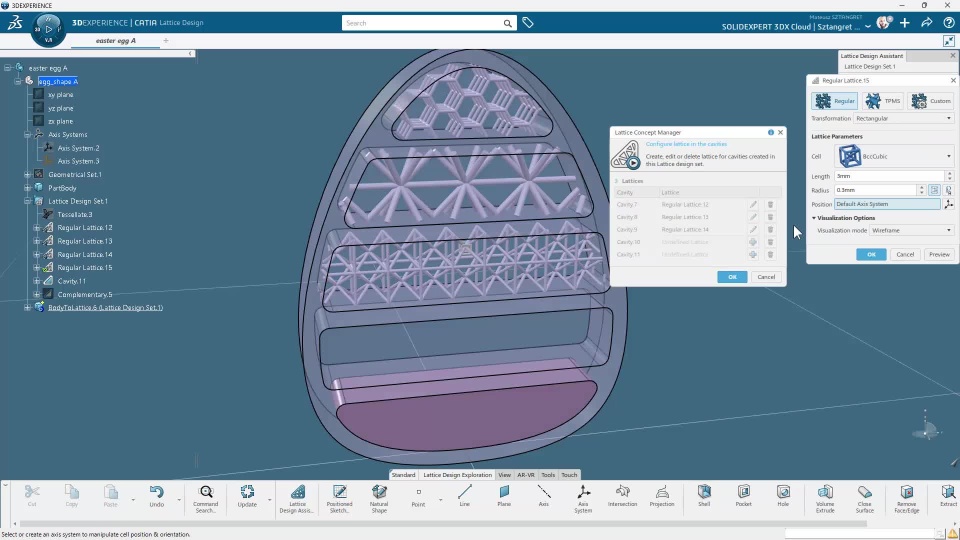Click the Length value field
Screen dimensions: 960x540
pos(890,176)
